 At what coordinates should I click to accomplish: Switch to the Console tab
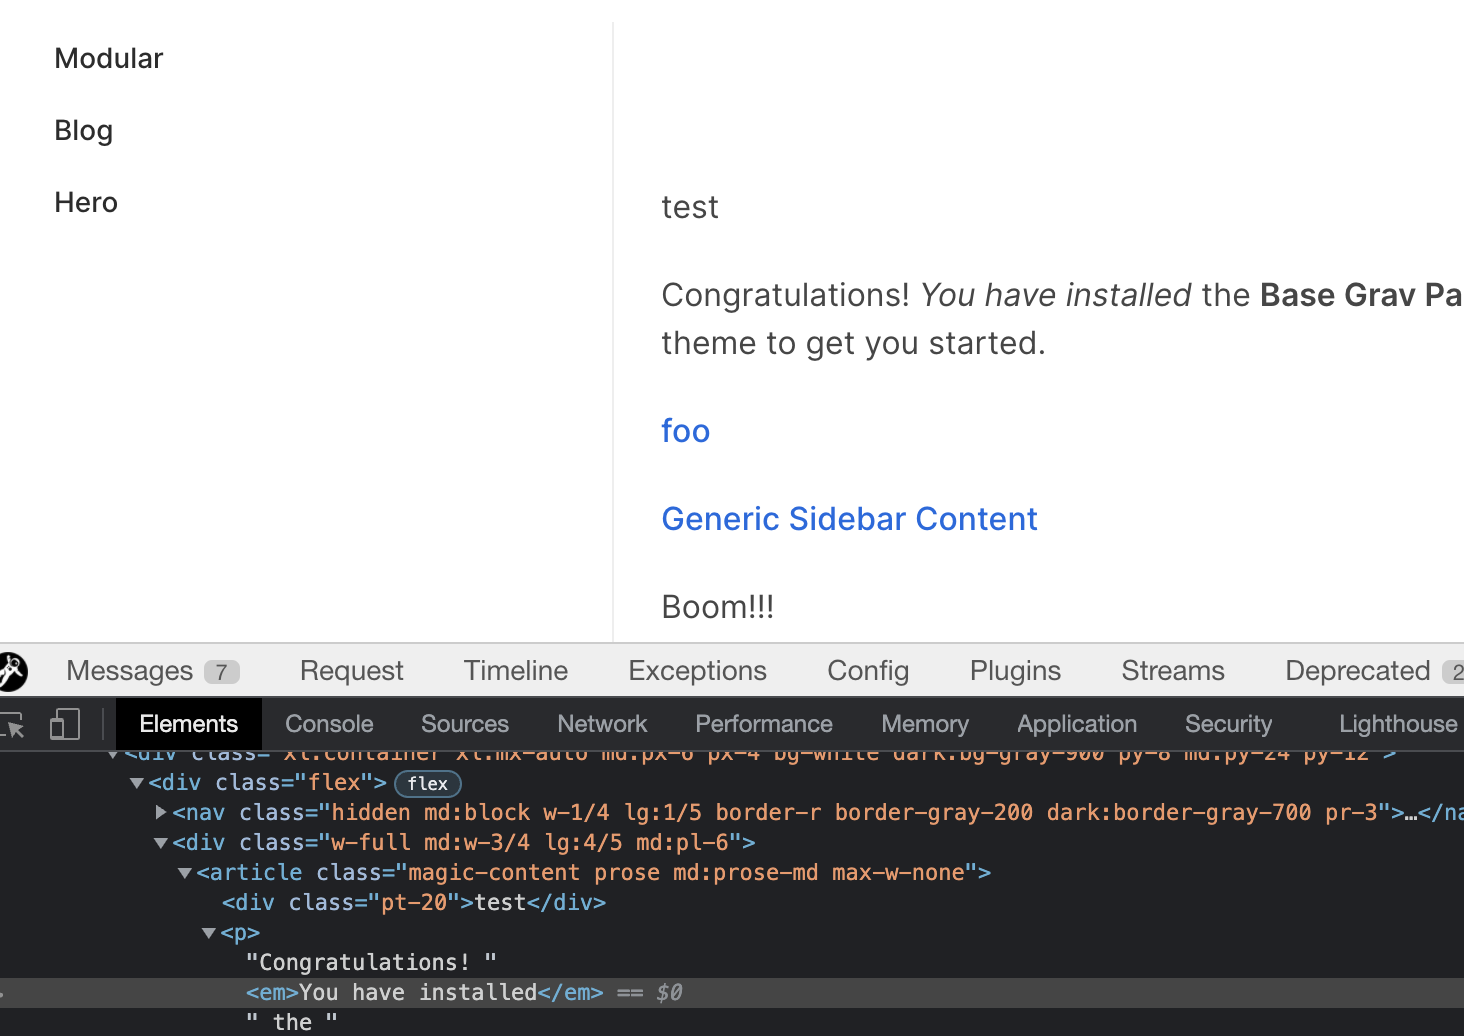(x=329, y=723)
